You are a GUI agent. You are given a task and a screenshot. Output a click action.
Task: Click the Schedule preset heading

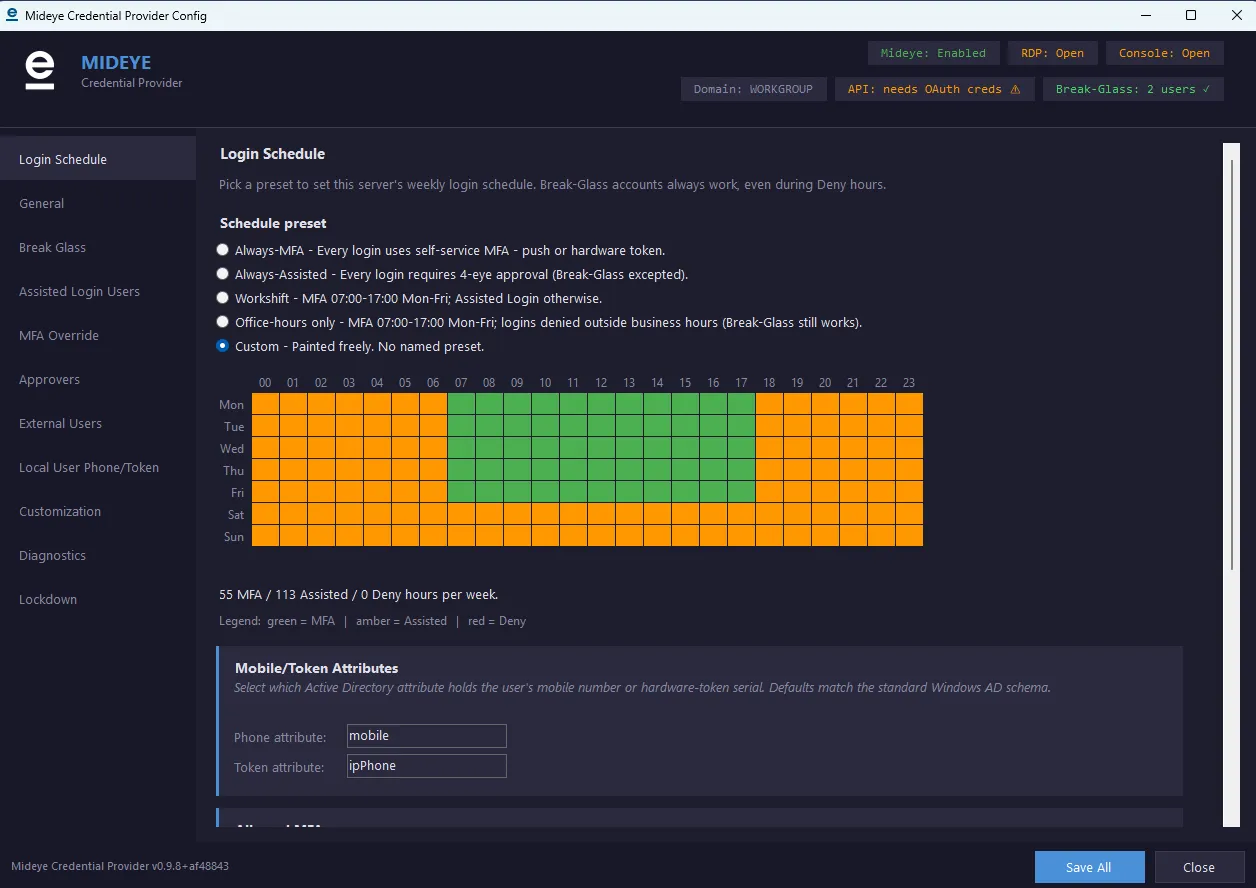(x=273, y=223)
